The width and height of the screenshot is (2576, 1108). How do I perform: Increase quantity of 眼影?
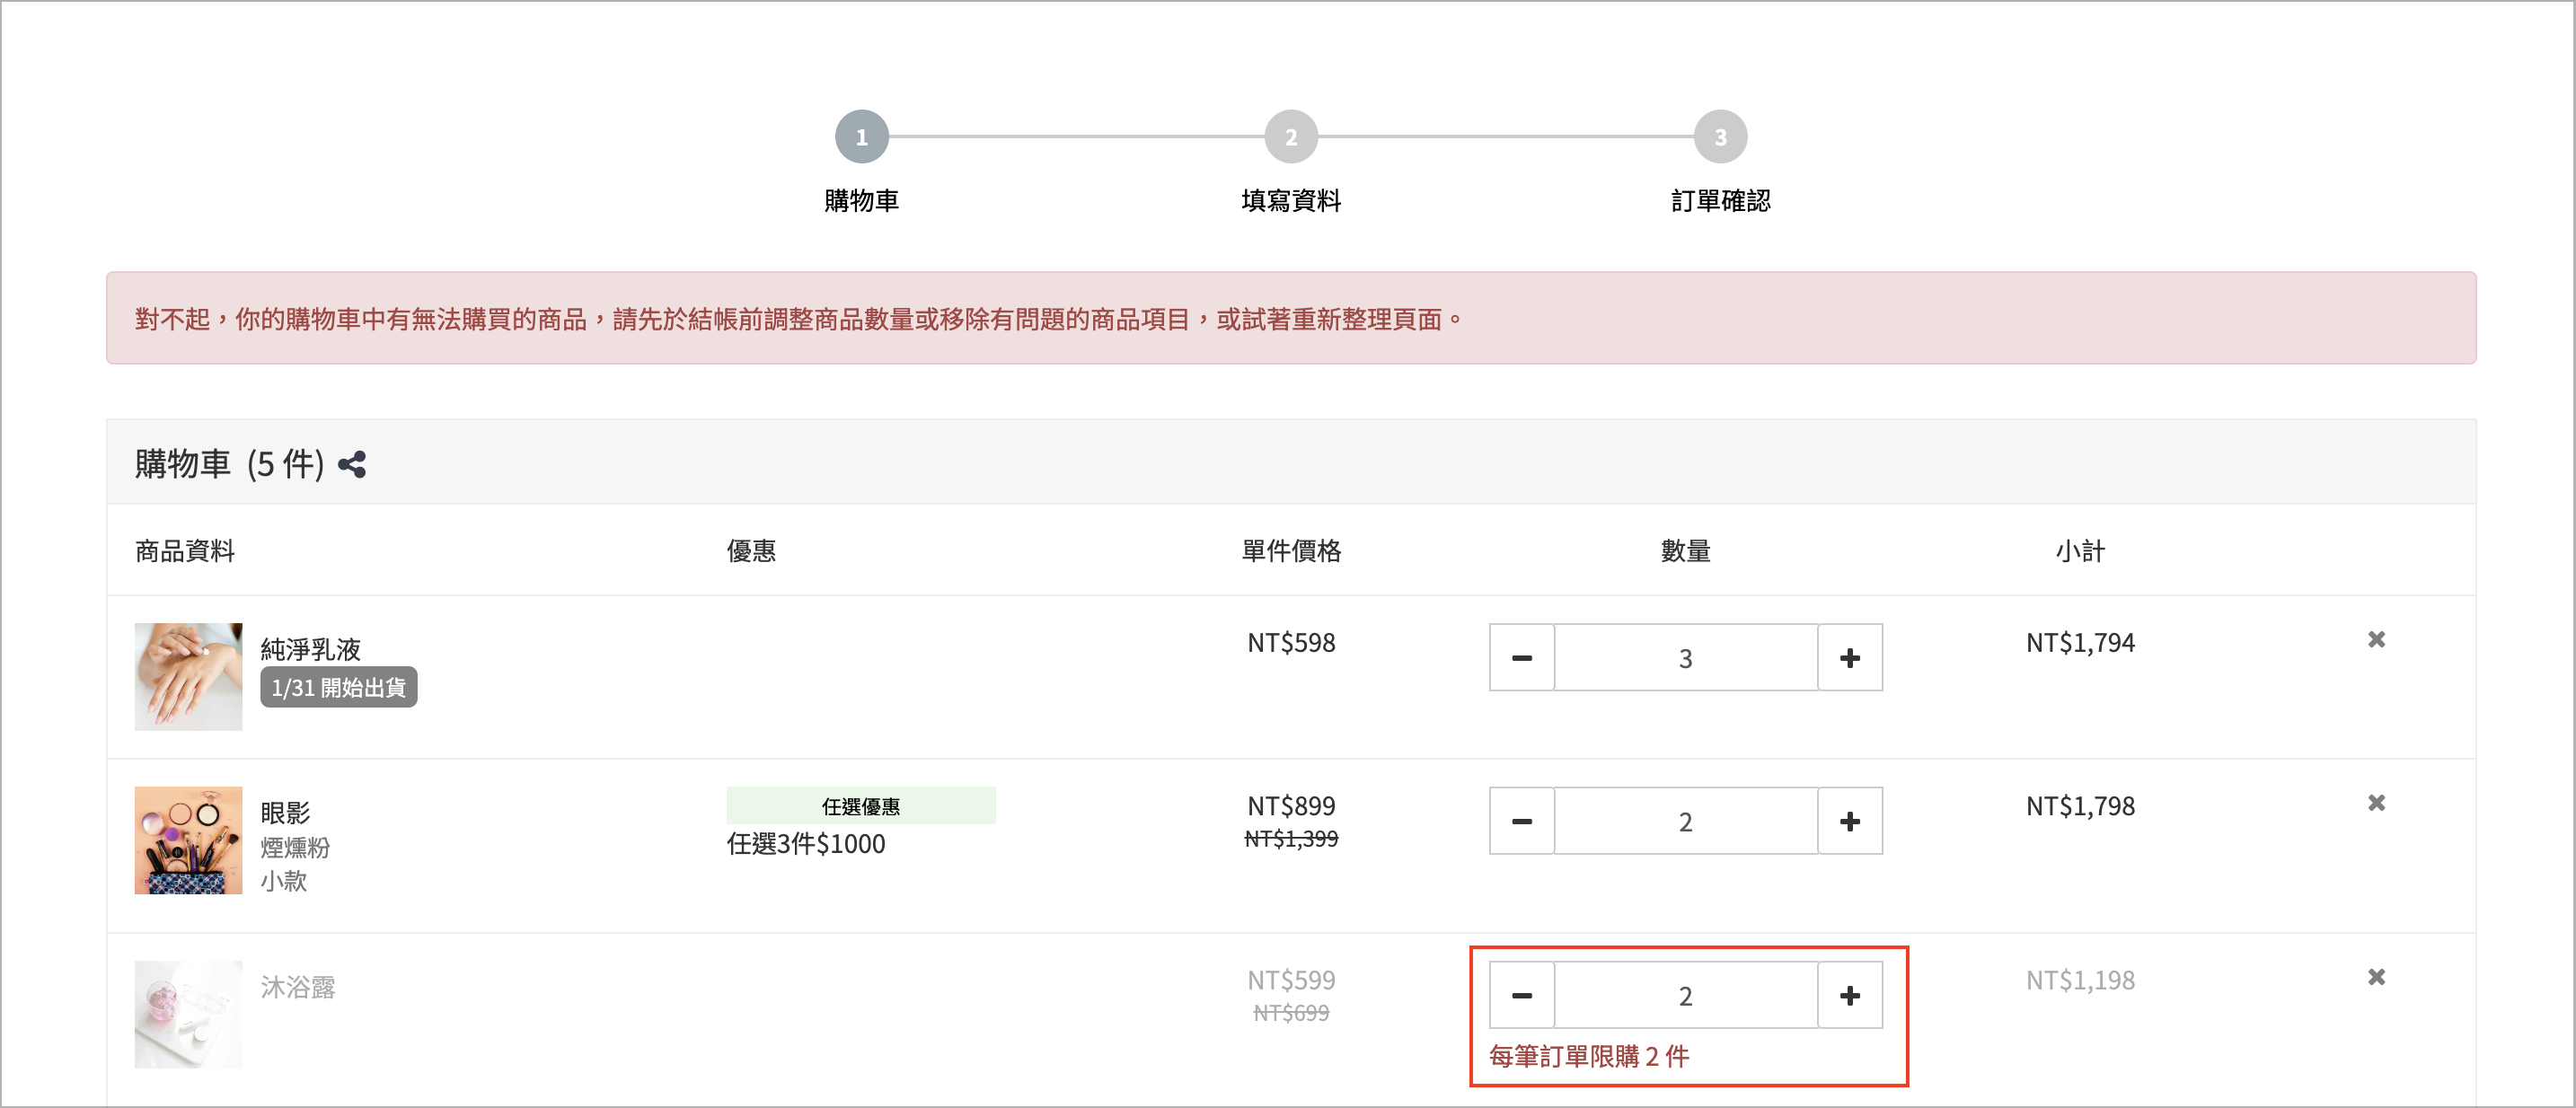(x=1849, y=821)
